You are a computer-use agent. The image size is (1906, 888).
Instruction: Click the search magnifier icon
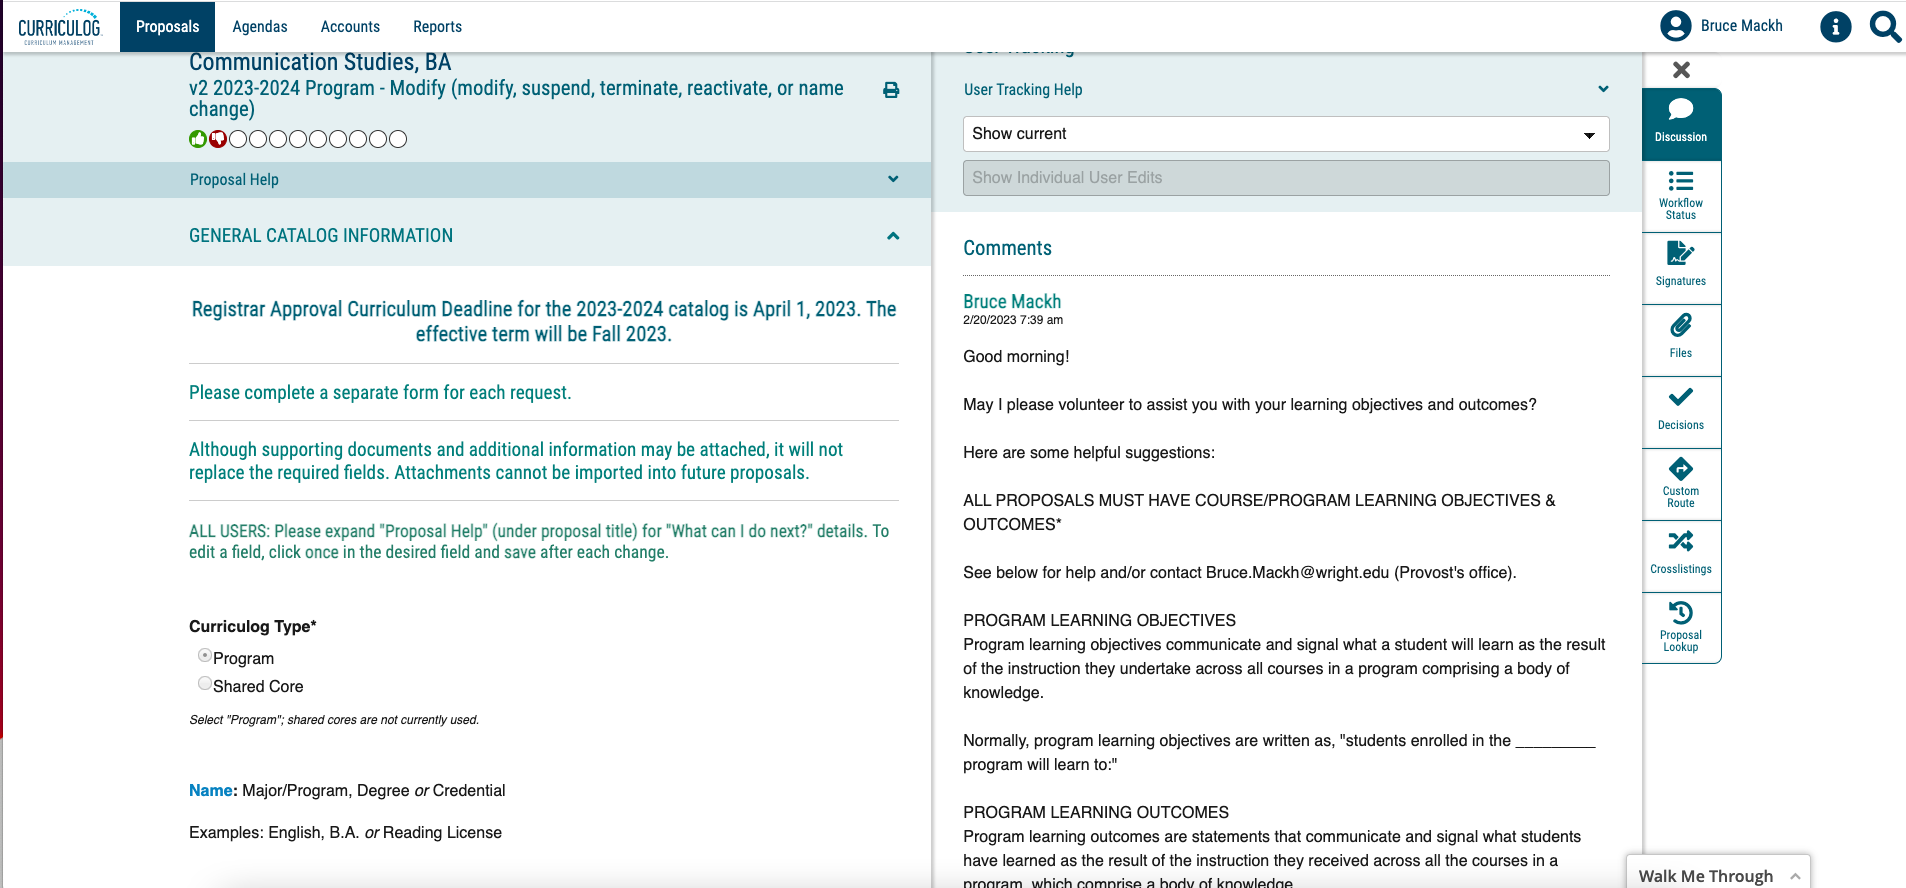[1885, 26]
